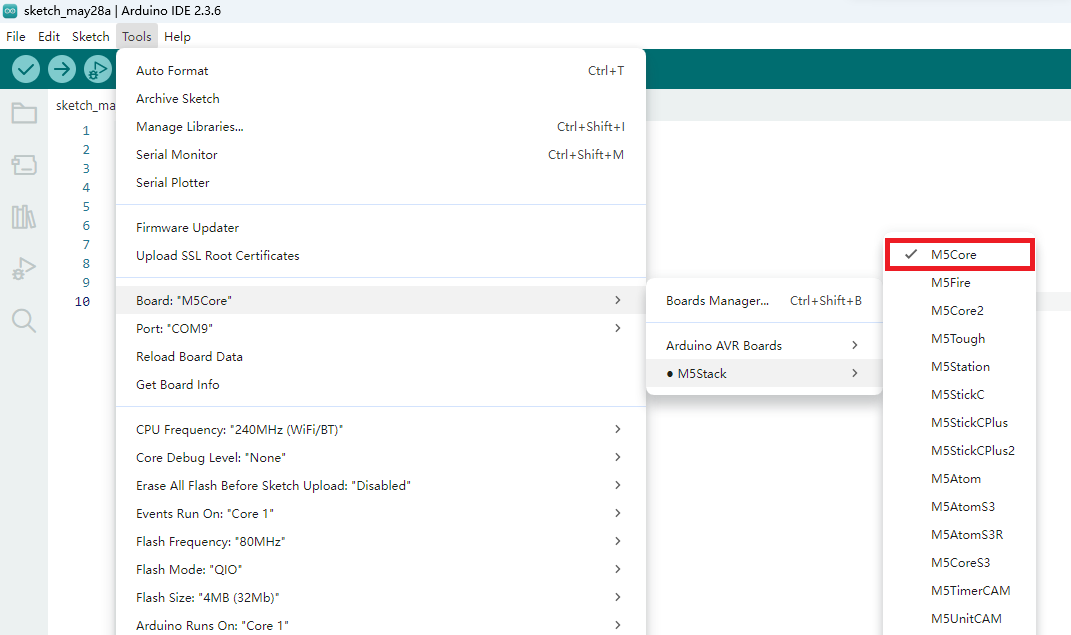Choose the M5CoreS3 board entry
1071x635 pixels.
click(x=960, y=563)
